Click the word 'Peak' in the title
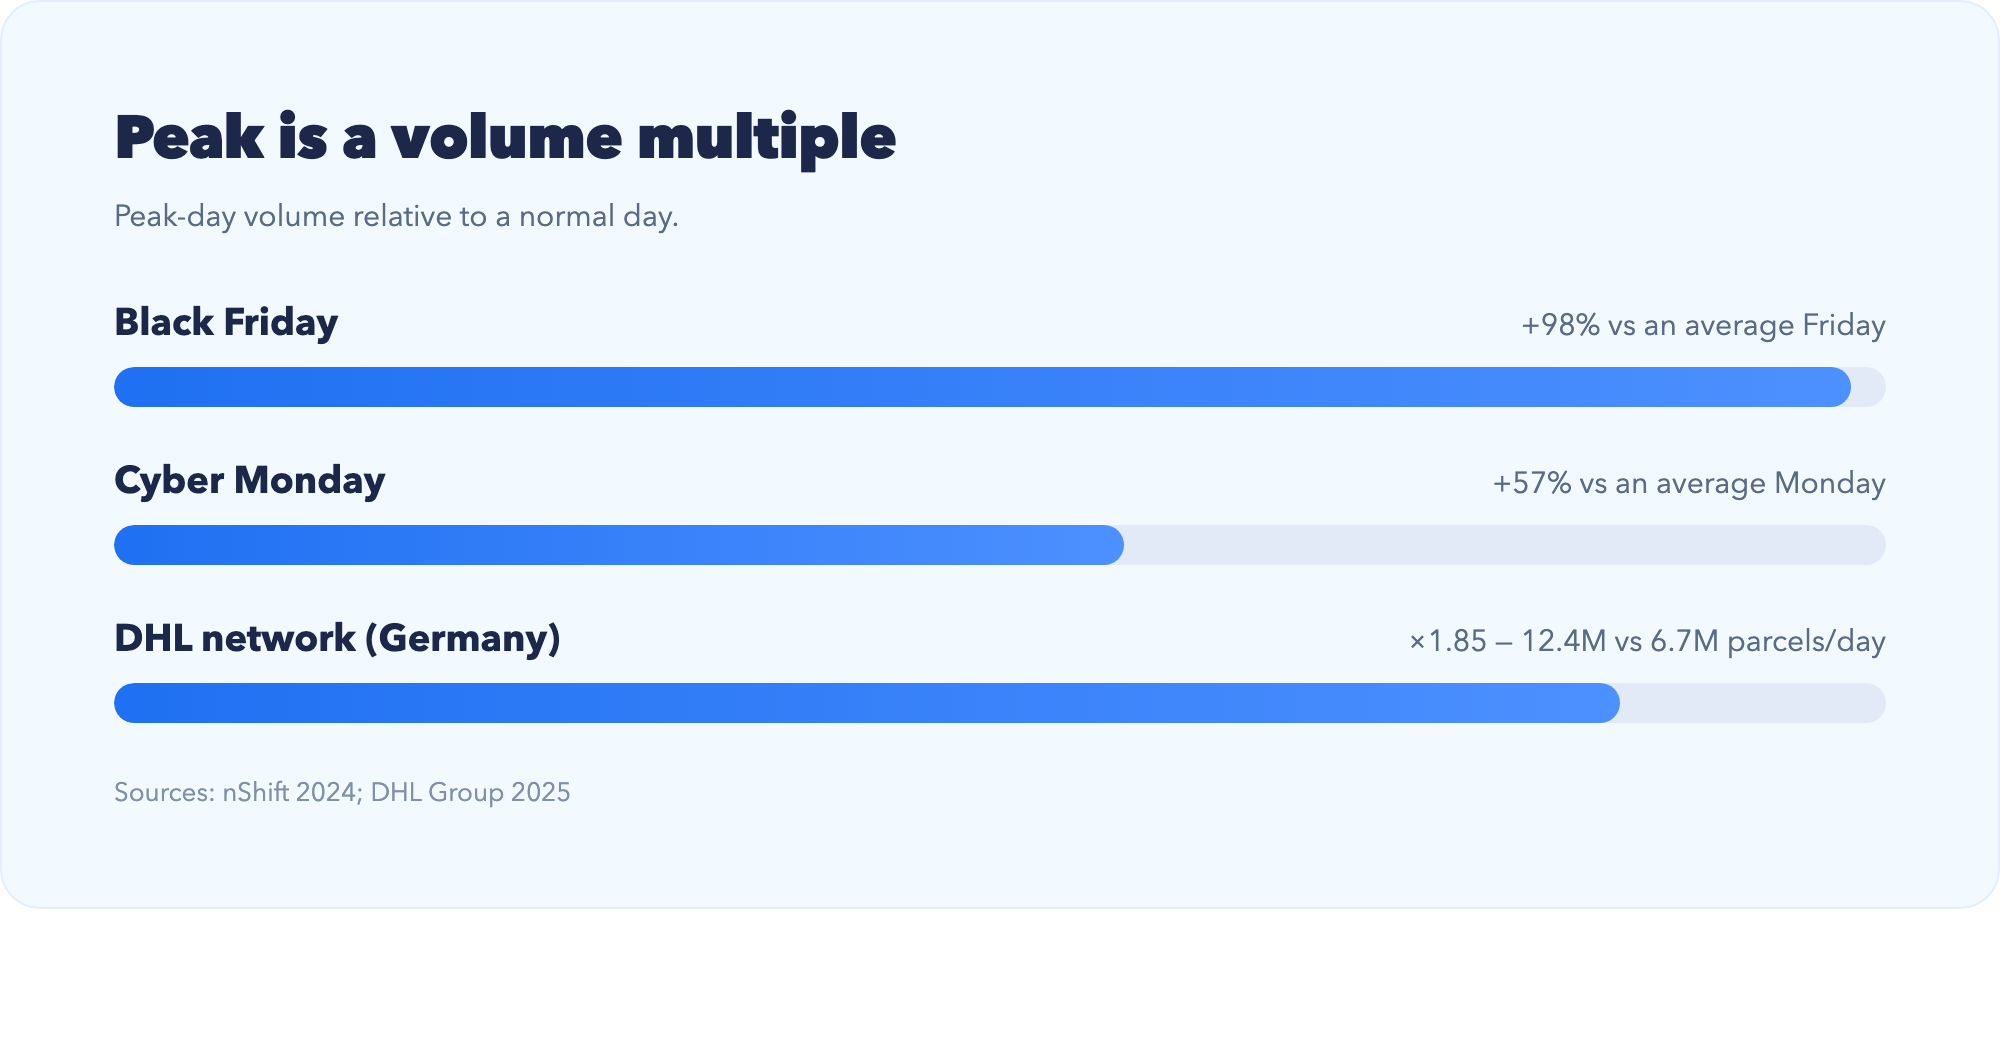The image size is (2000, 1040). [x=190, y=138]
